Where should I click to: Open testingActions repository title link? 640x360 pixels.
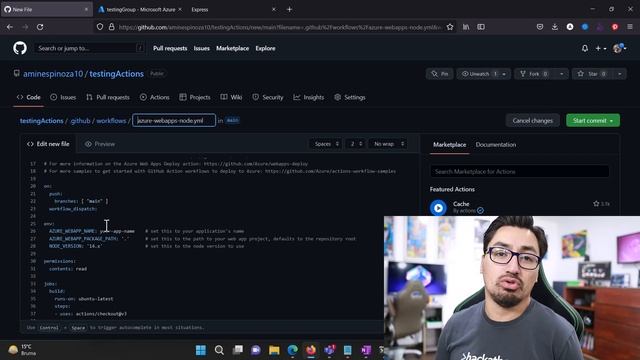tap(116, 74)
